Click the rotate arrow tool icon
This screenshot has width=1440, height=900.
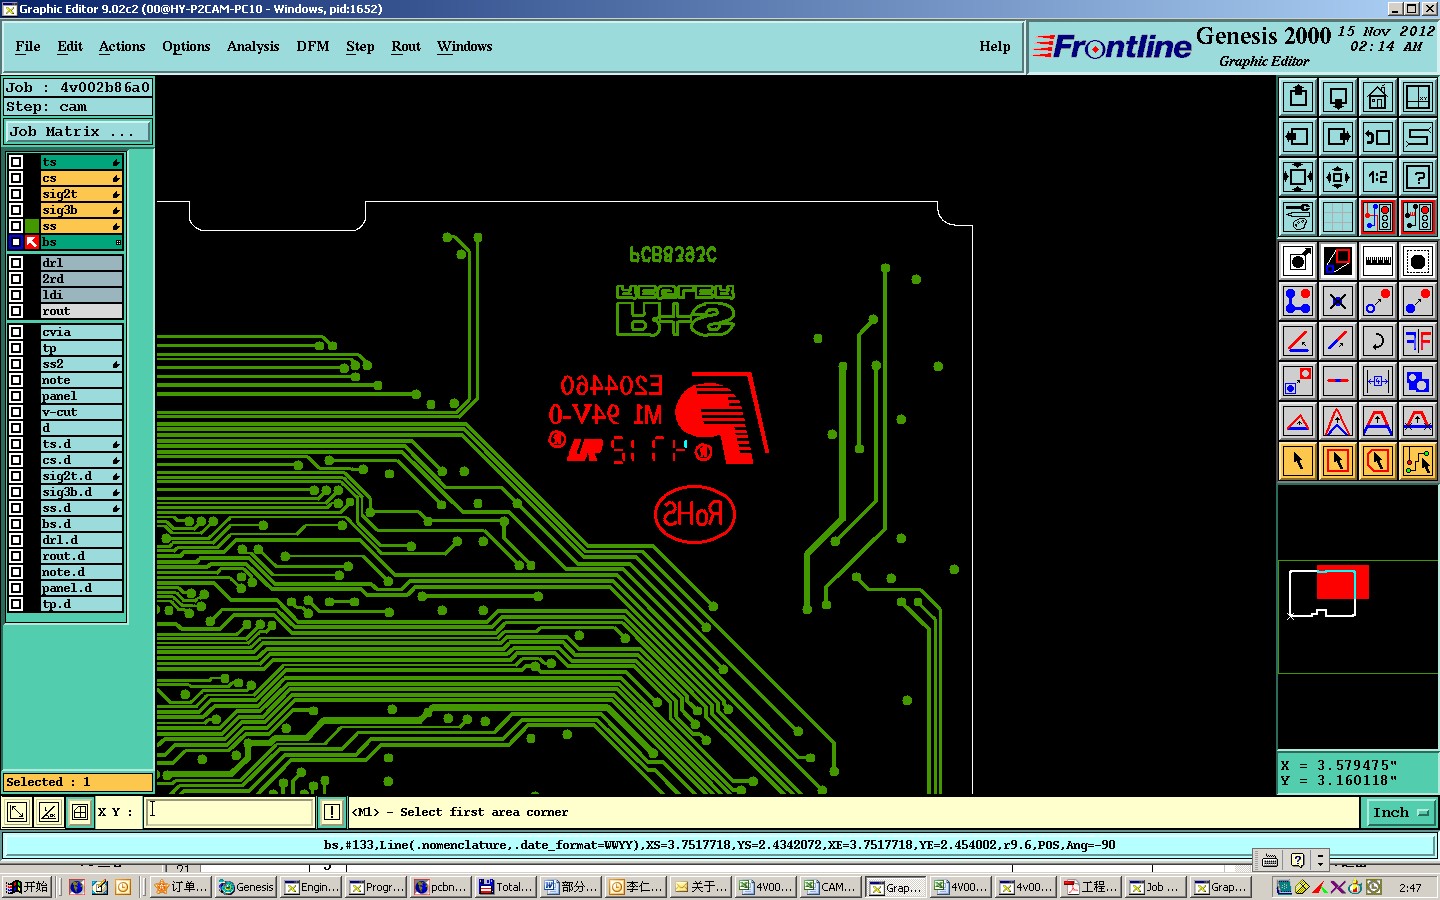(x=1378, y=341)
